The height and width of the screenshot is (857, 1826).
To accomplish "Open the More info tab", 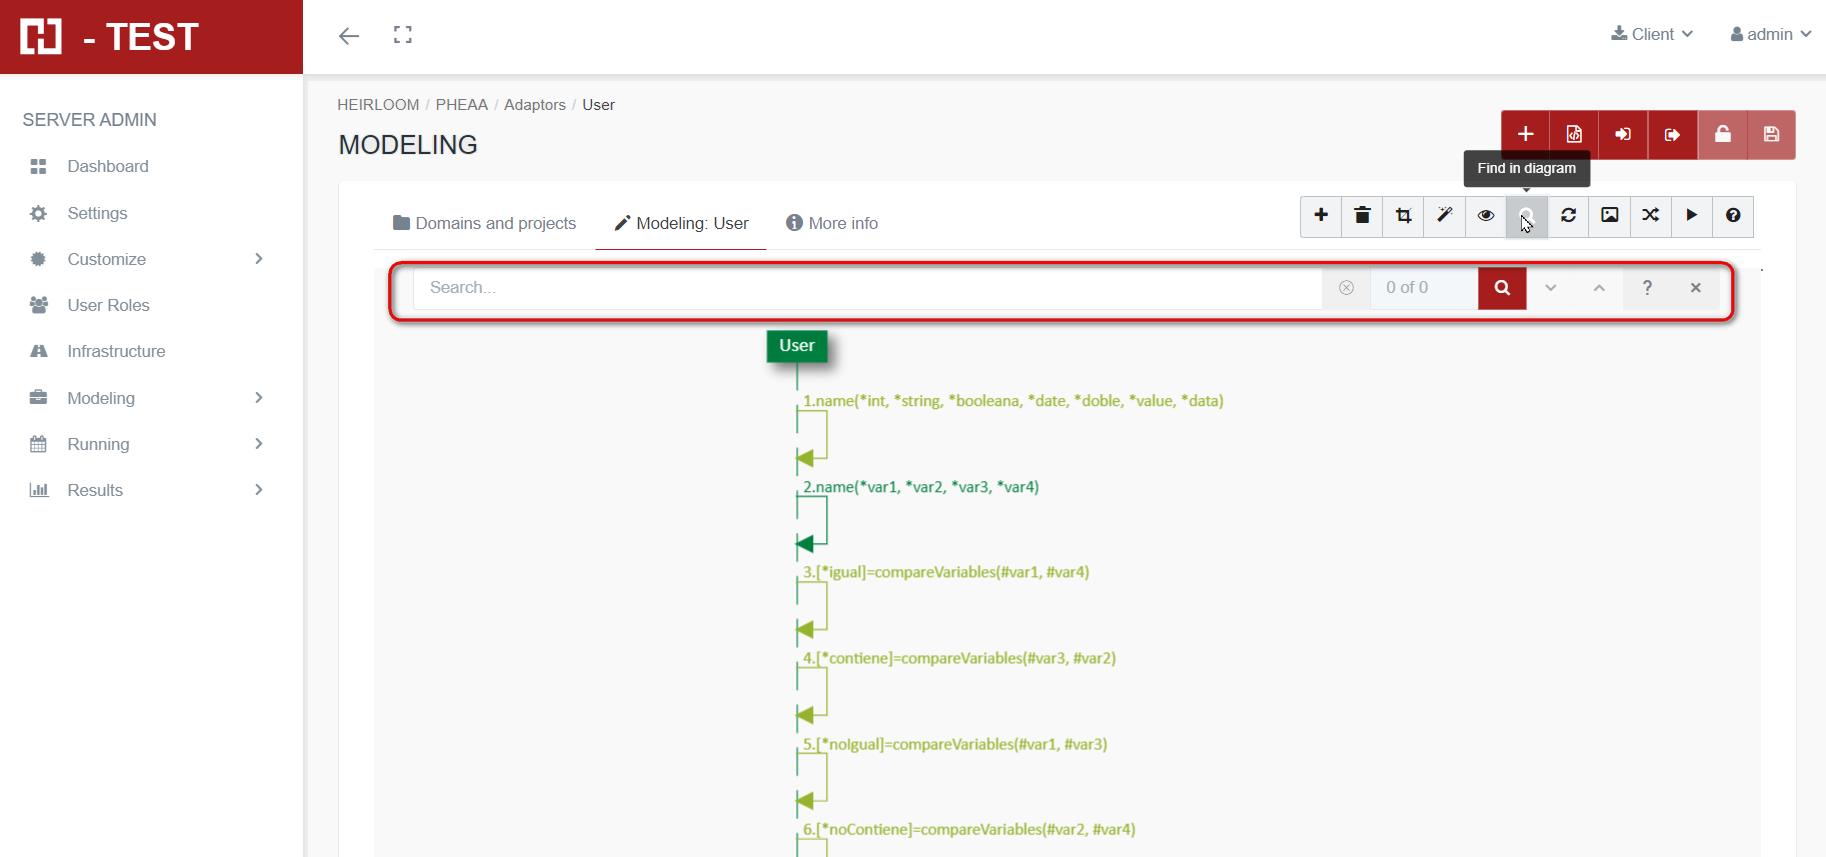I will tap(832, 223).
